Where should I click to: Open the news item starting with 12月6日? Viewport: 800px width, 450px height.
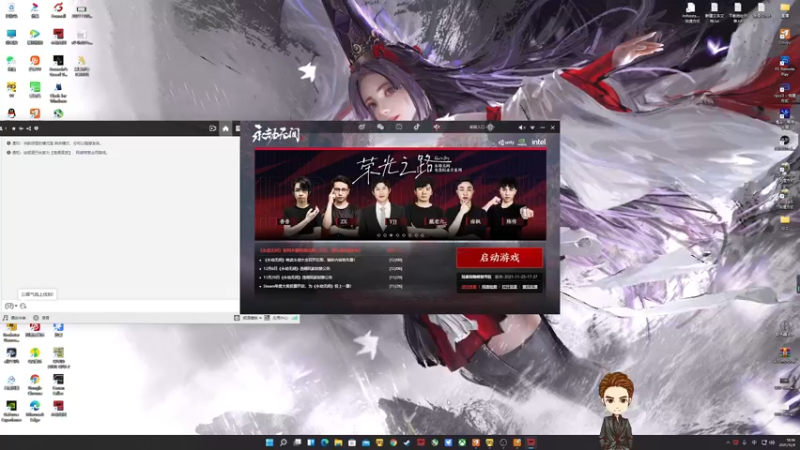click(x=297, y=268)
